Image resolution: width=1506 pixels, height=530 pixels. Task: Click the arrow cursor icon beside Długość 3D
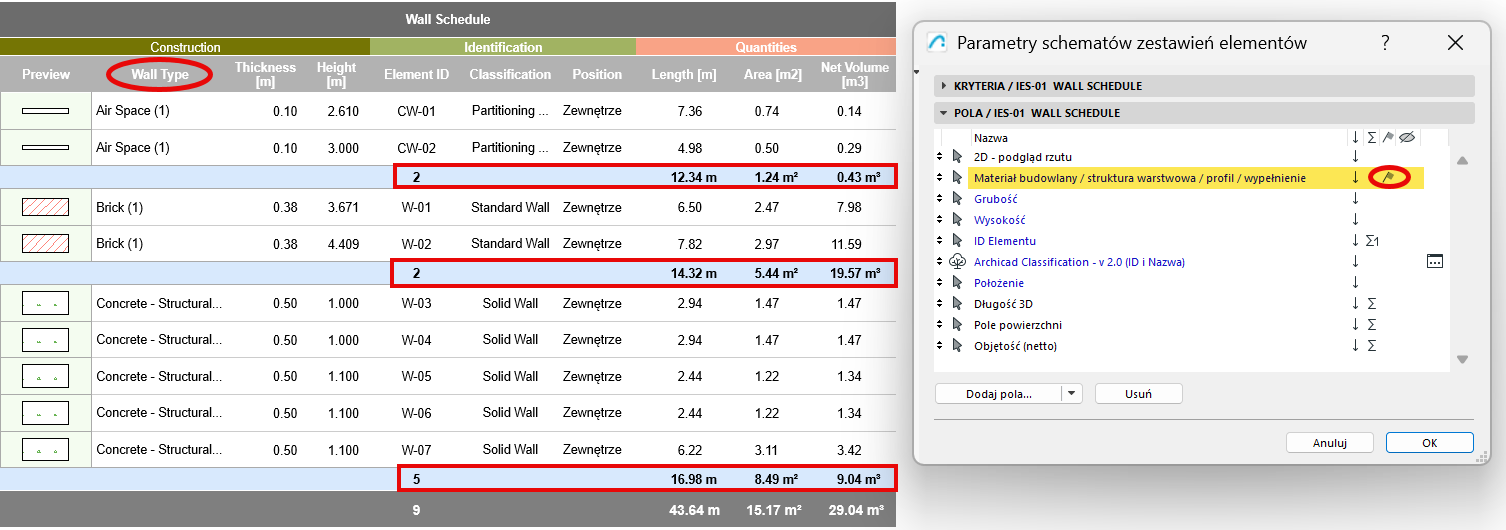point(957,303)
